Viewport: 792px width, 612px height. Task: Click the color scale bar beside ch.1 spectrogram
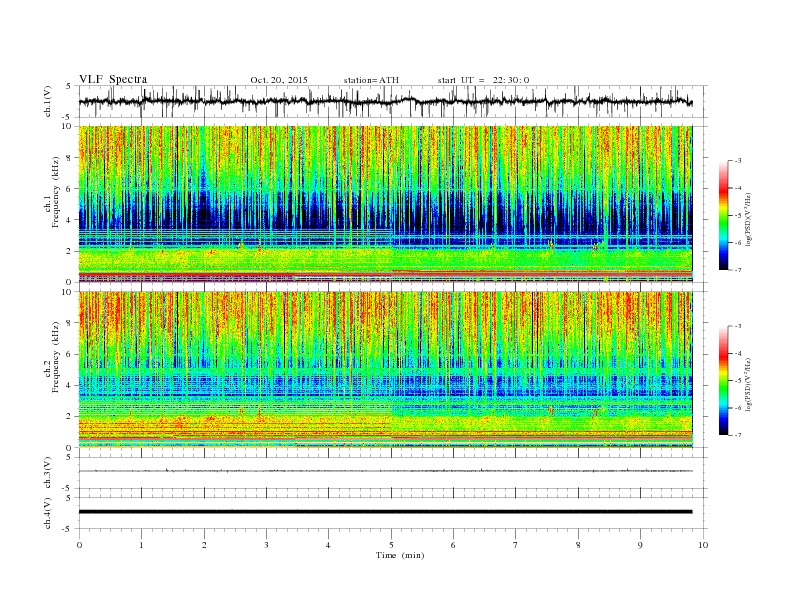[x=723, y=215]
